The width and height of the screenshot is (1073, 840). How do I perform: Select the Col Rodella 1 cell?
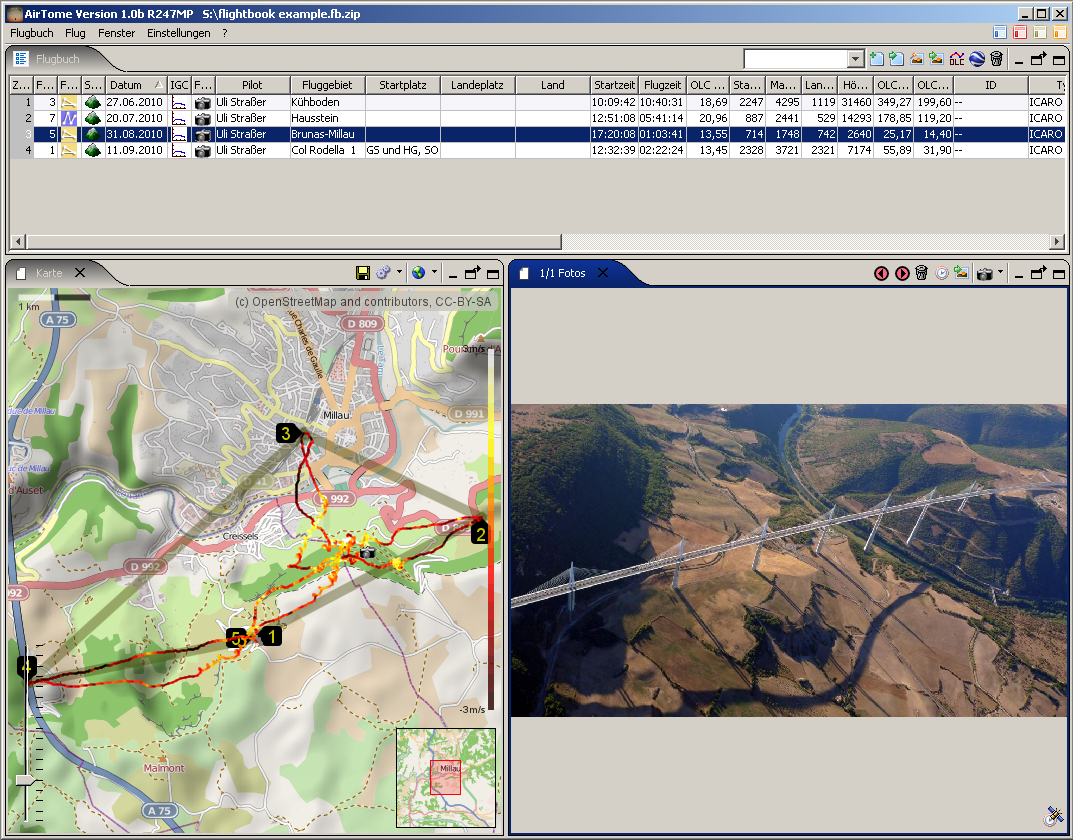327,150
